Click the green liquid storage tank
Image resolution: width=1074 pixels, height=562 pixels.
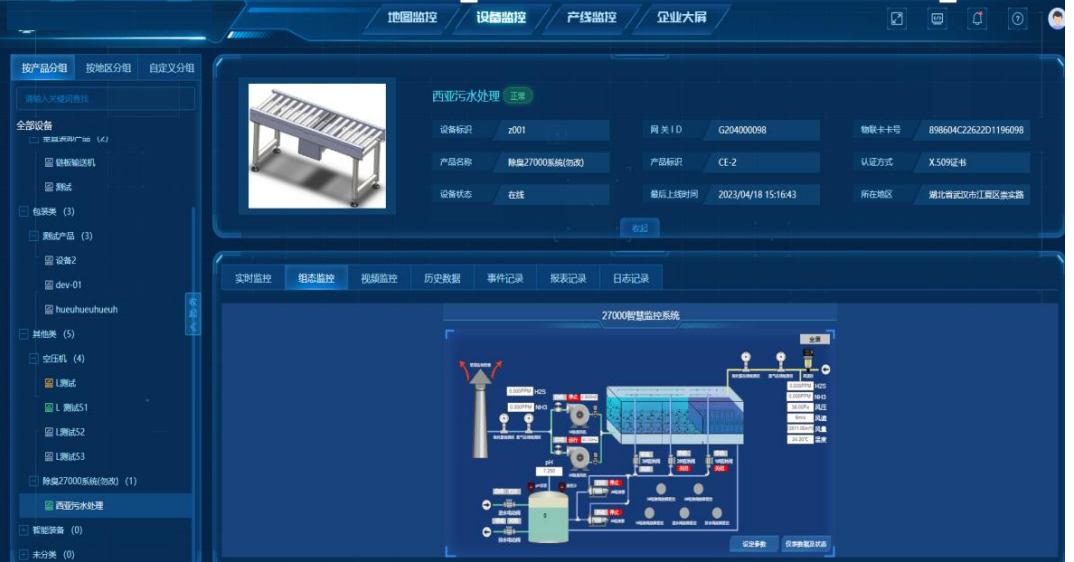click(x=548, y=517)
